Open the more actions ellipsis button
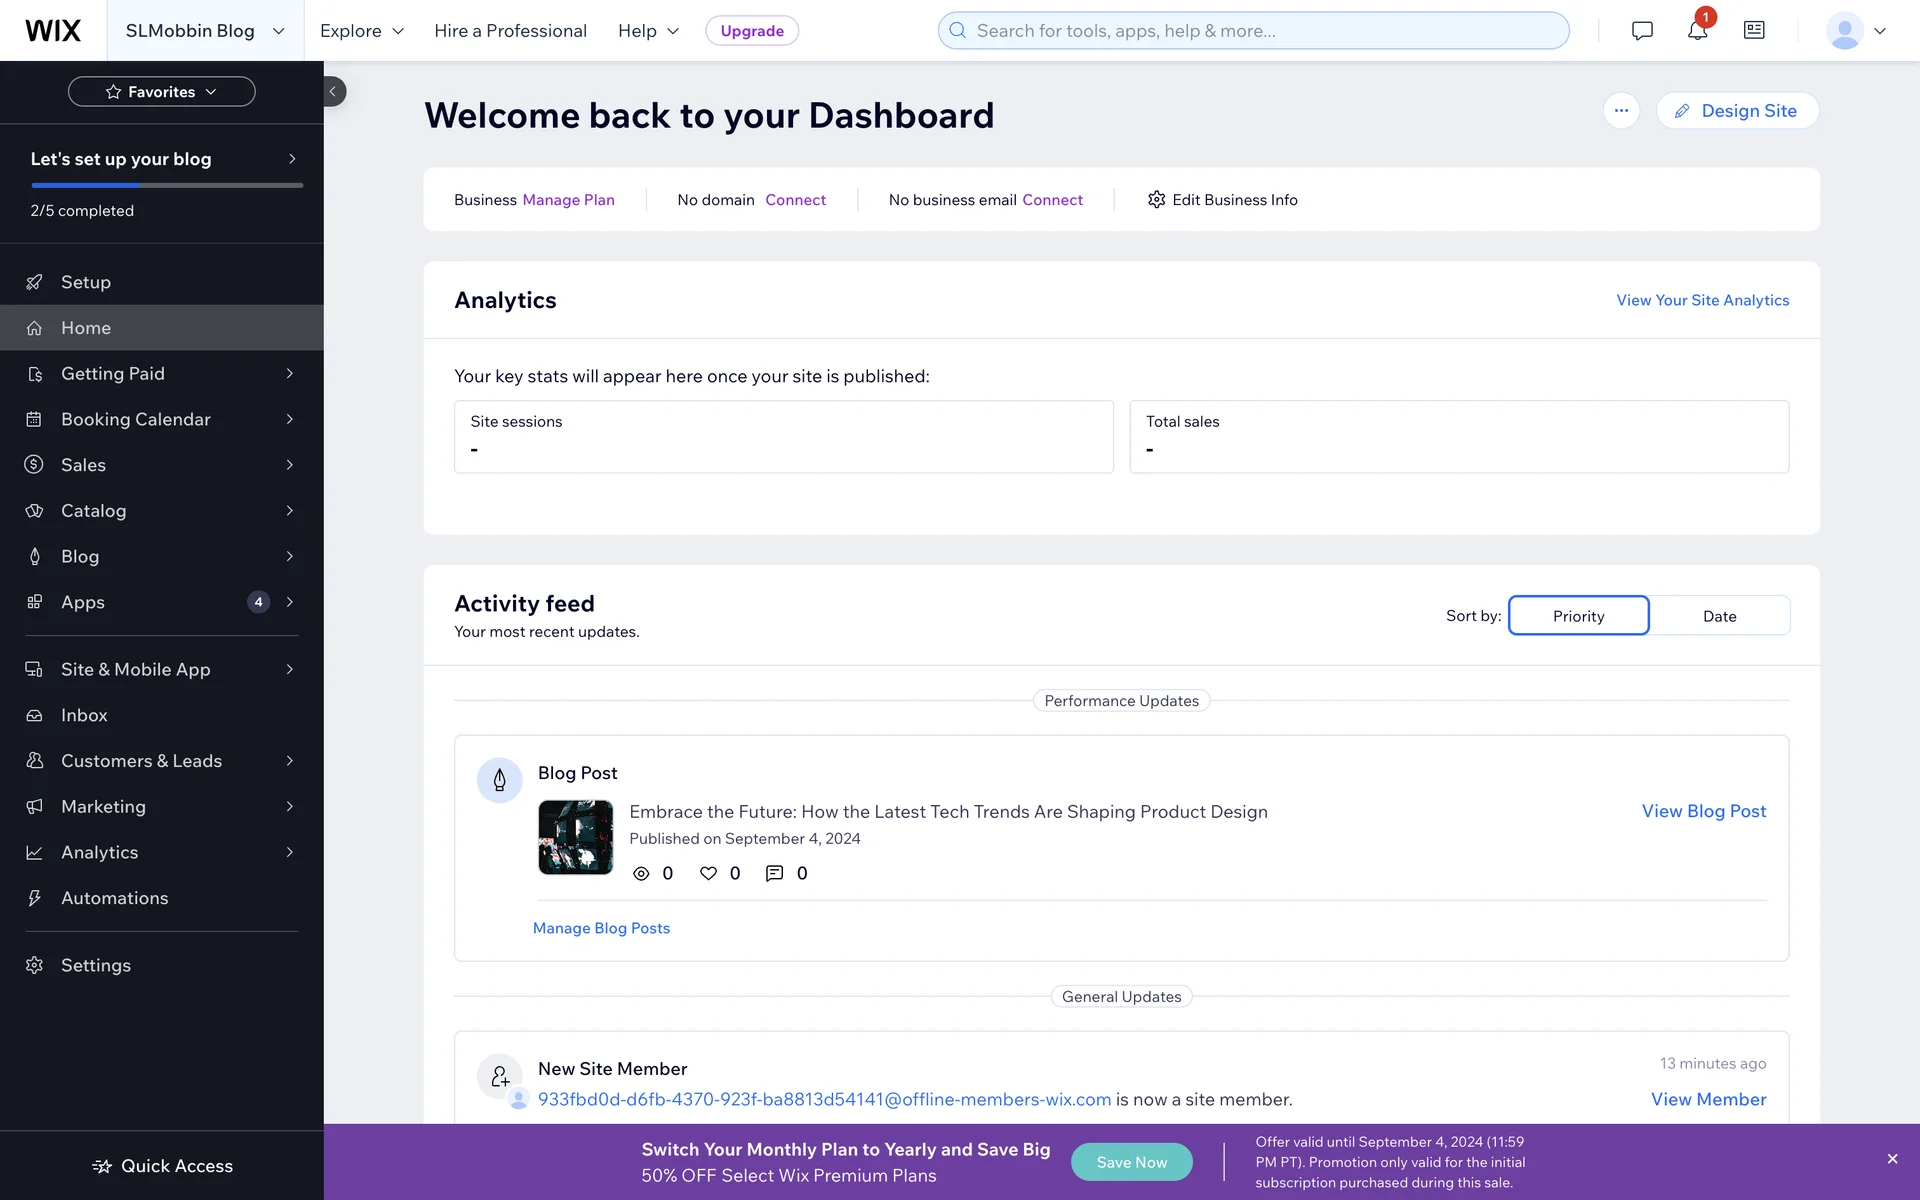 [1621, 111]
